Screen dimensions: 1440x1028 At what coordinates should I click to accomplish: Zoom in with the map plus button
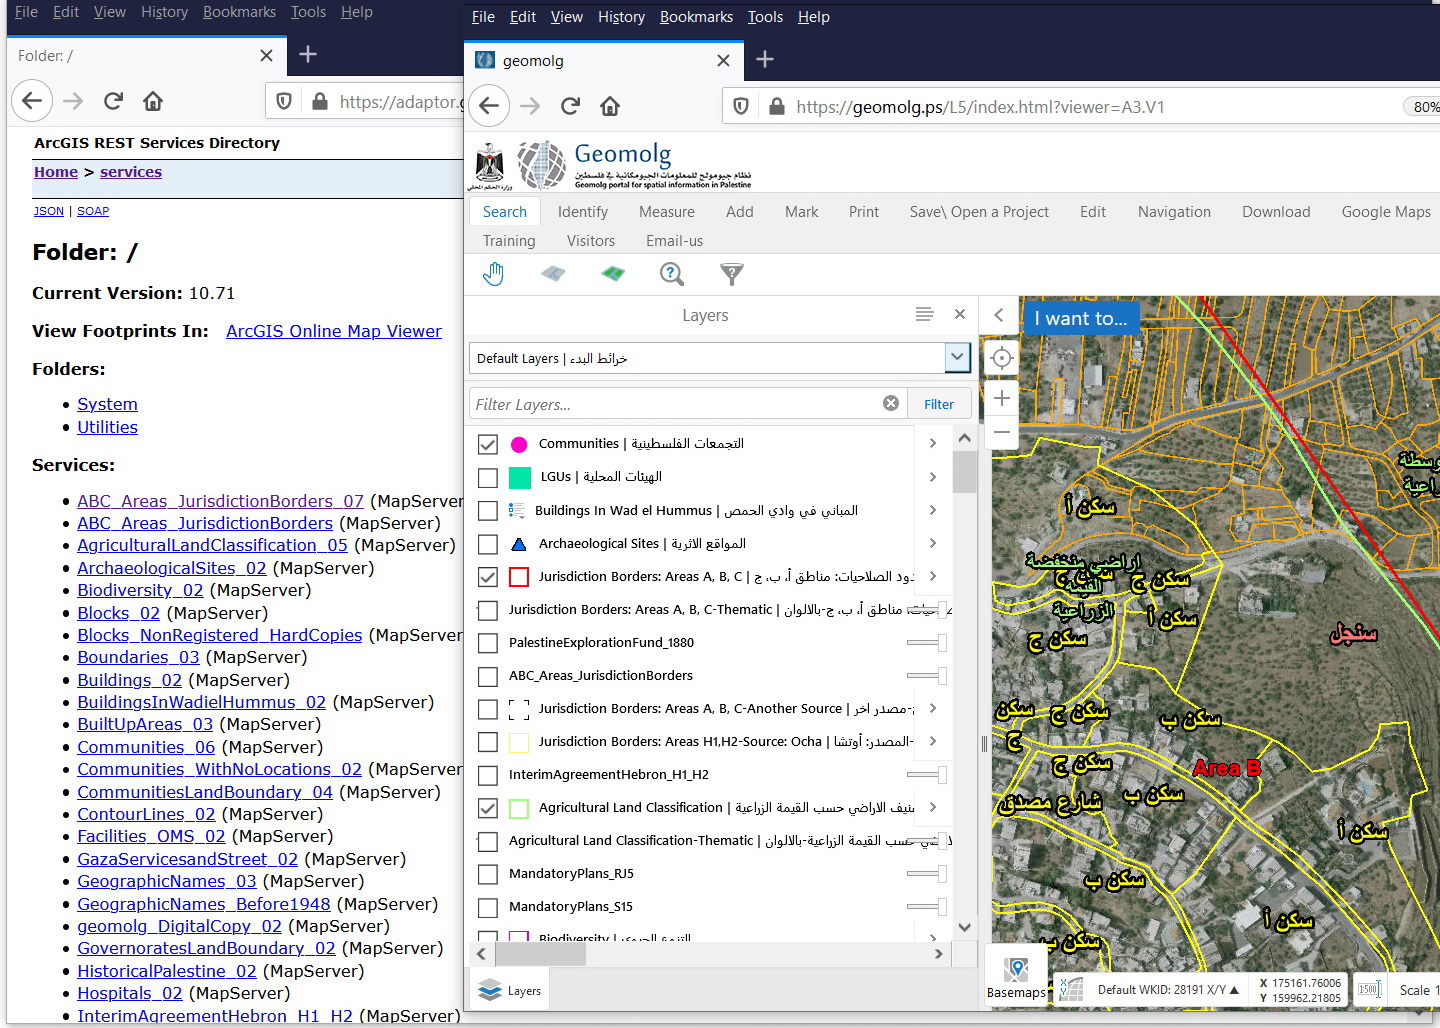(1001, 398)
